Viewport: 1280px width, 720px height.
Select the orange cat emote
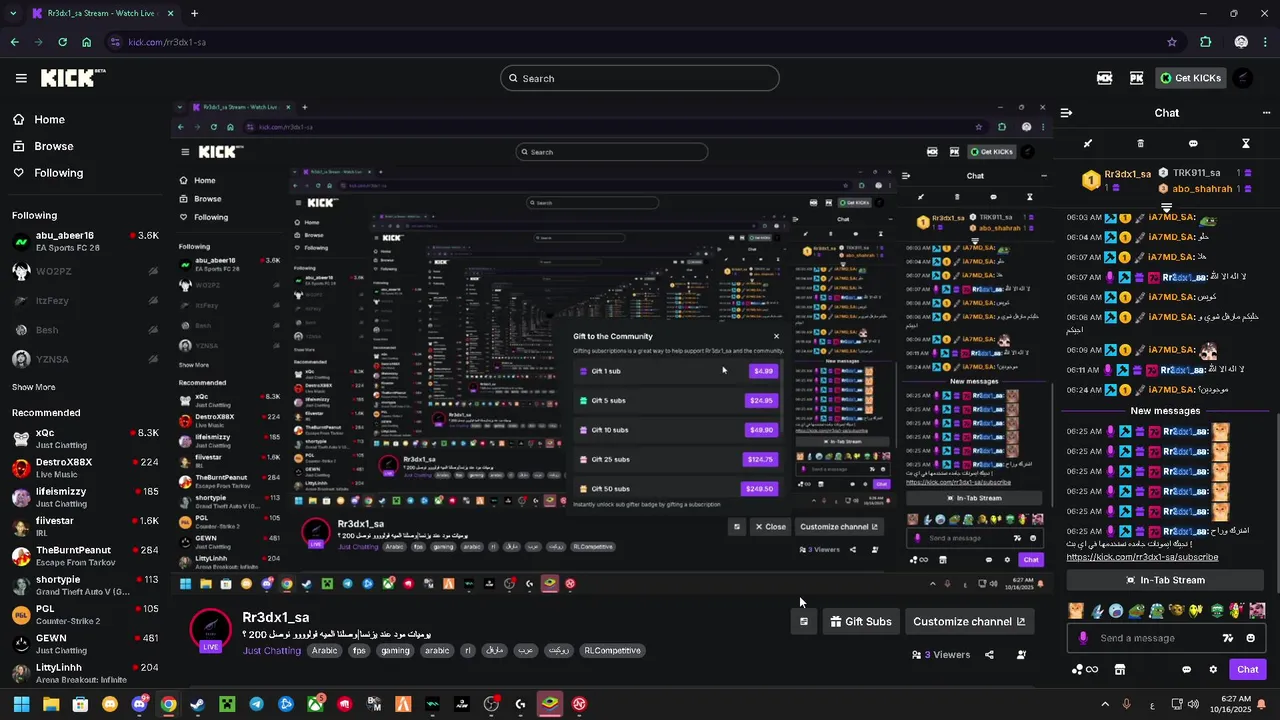point(1076,610)
